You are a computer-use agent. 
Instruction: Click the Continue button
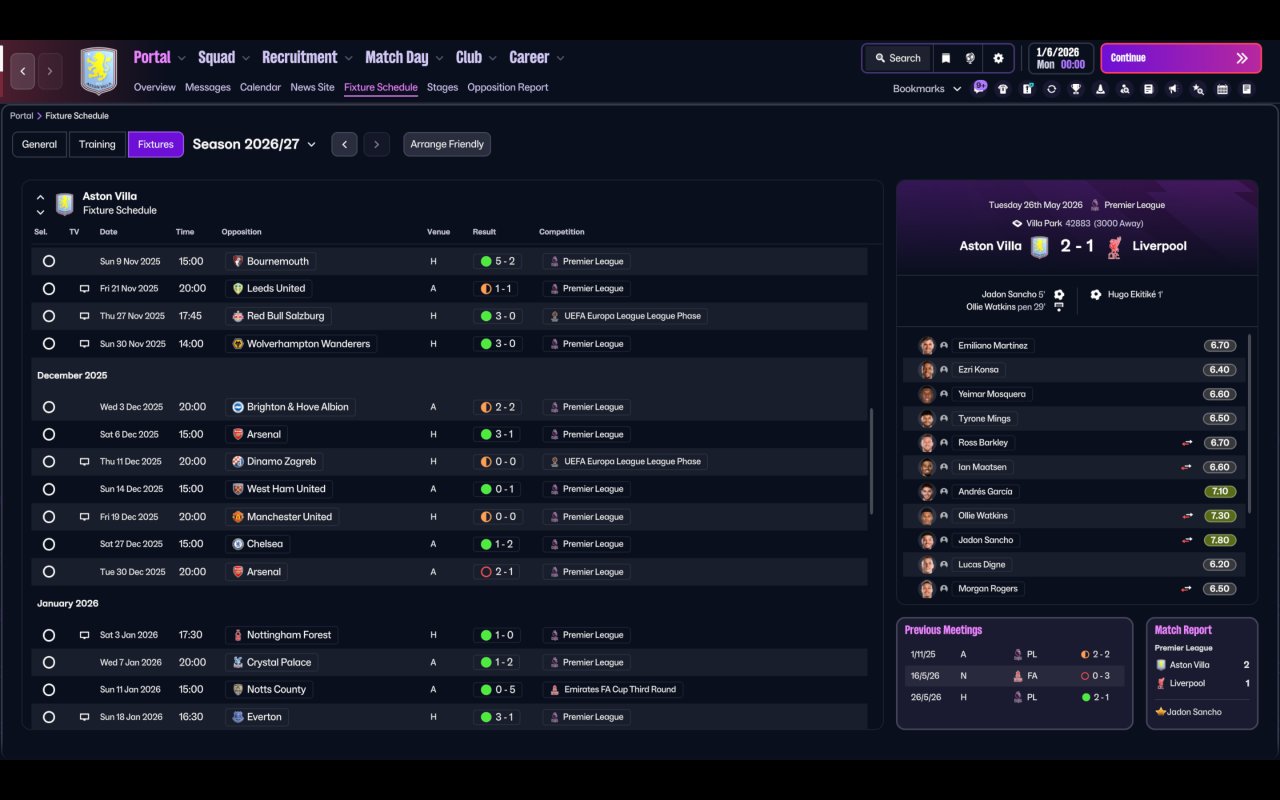(1179, 58)
